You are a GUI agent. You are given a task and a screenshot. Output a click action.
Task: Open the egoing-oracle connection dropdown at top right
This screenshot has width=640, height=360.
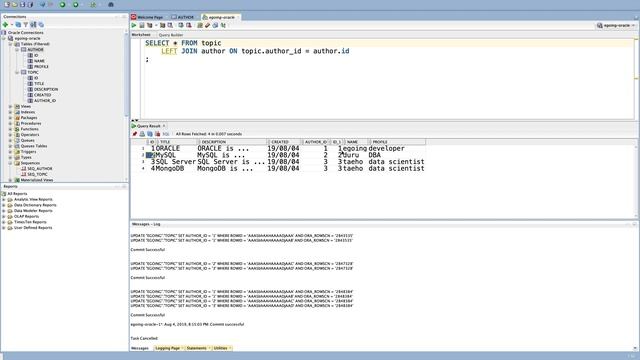click(x=616, y=25)
